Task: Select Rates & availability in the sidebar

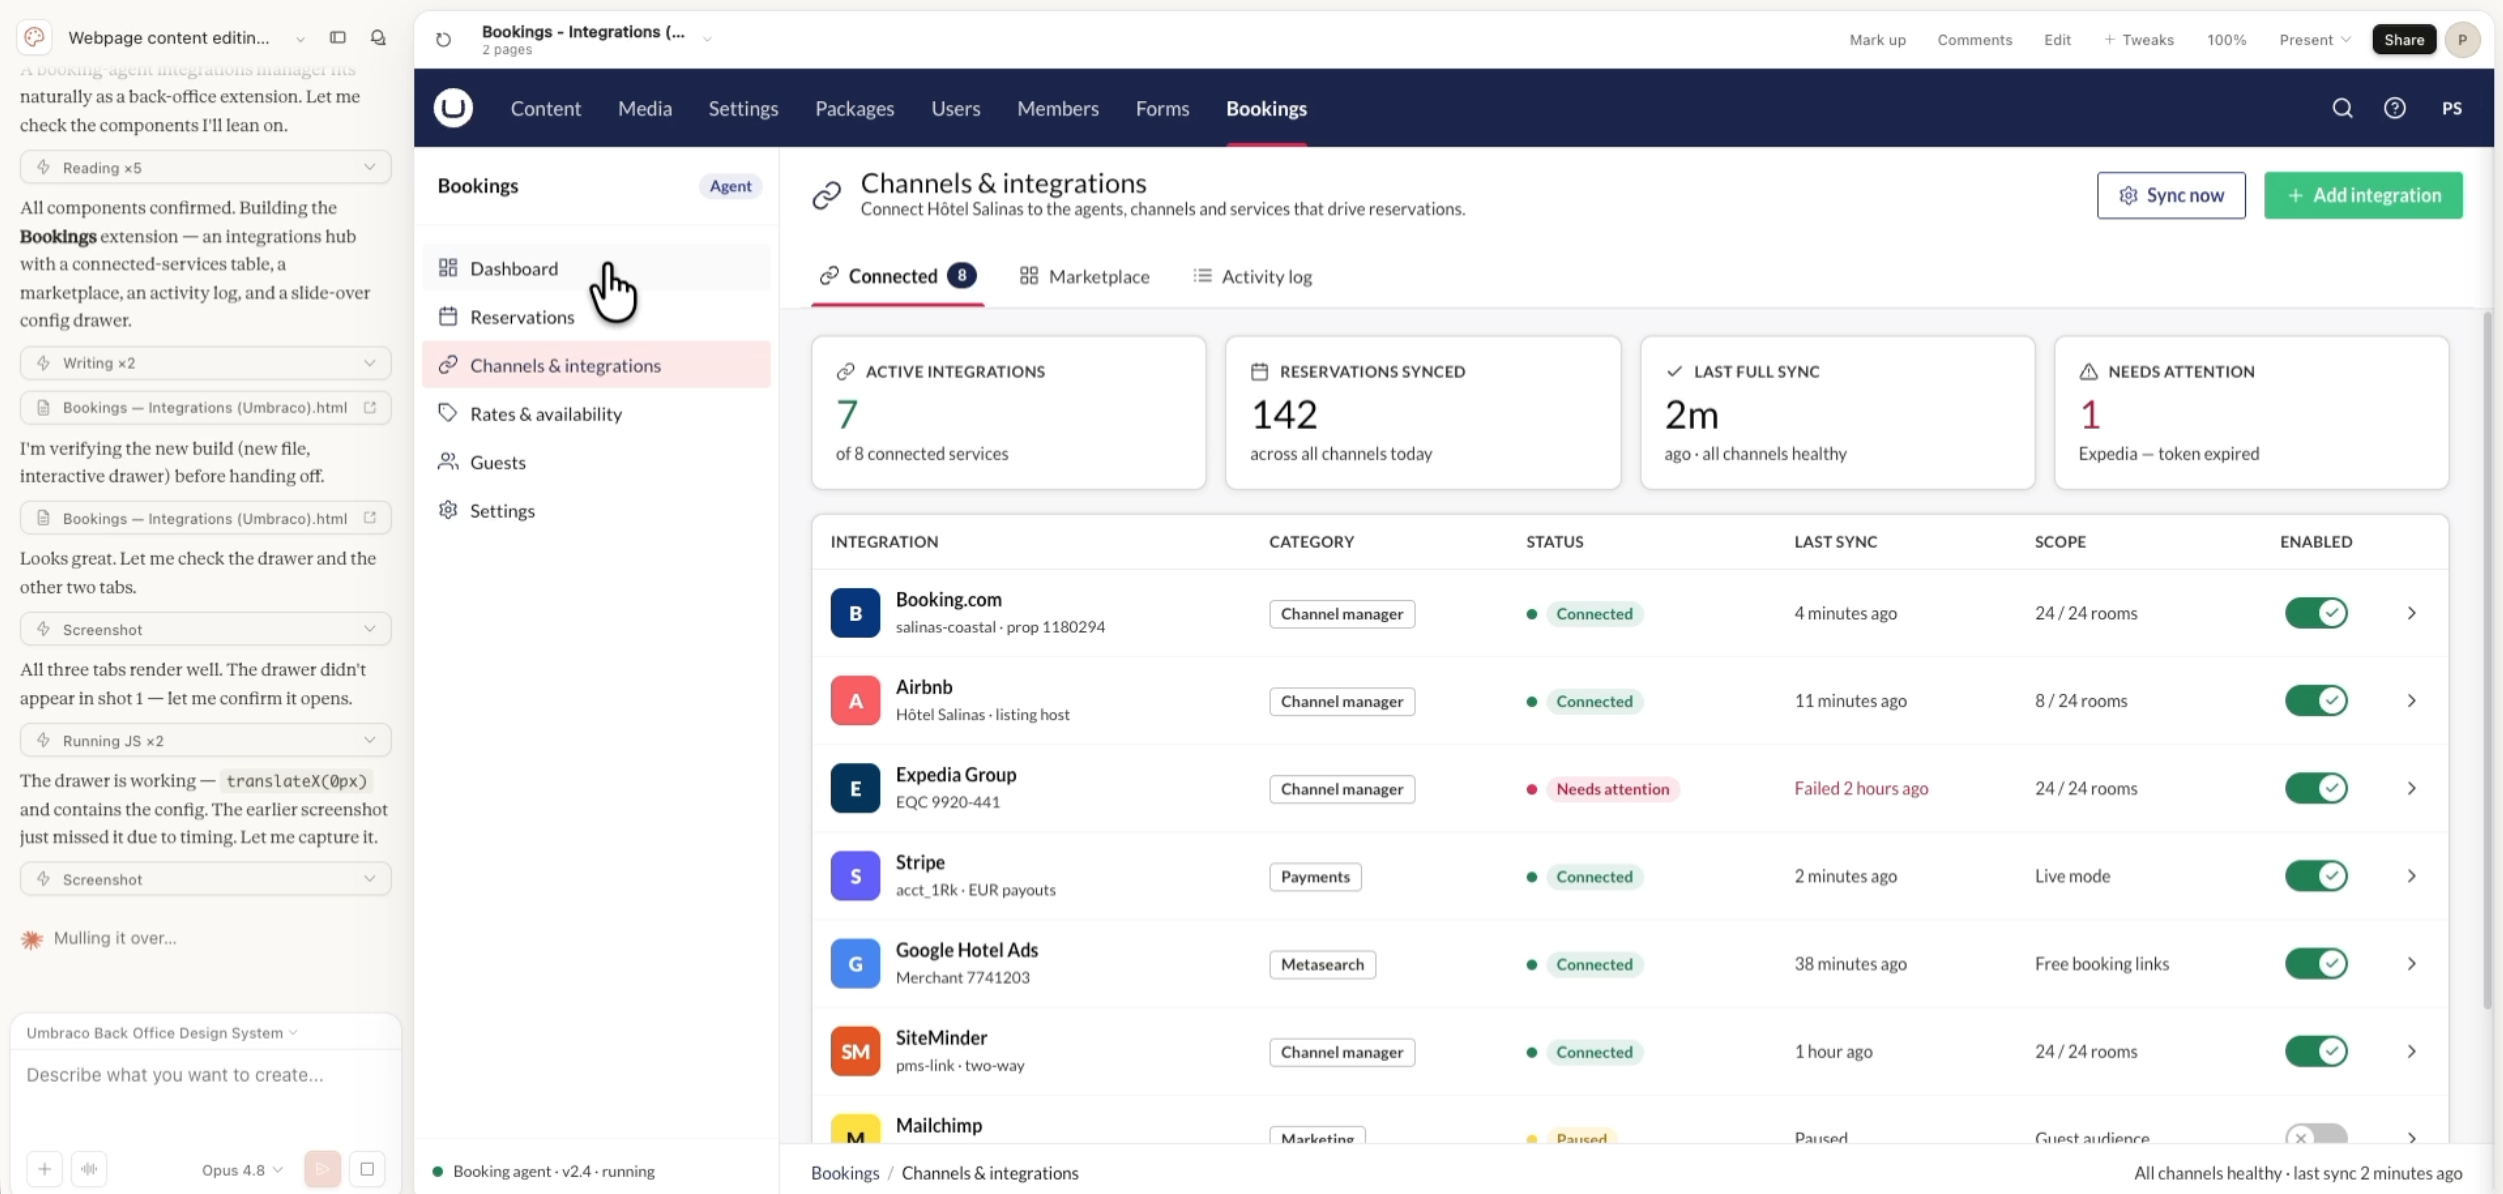Action: tap(596, 414)
